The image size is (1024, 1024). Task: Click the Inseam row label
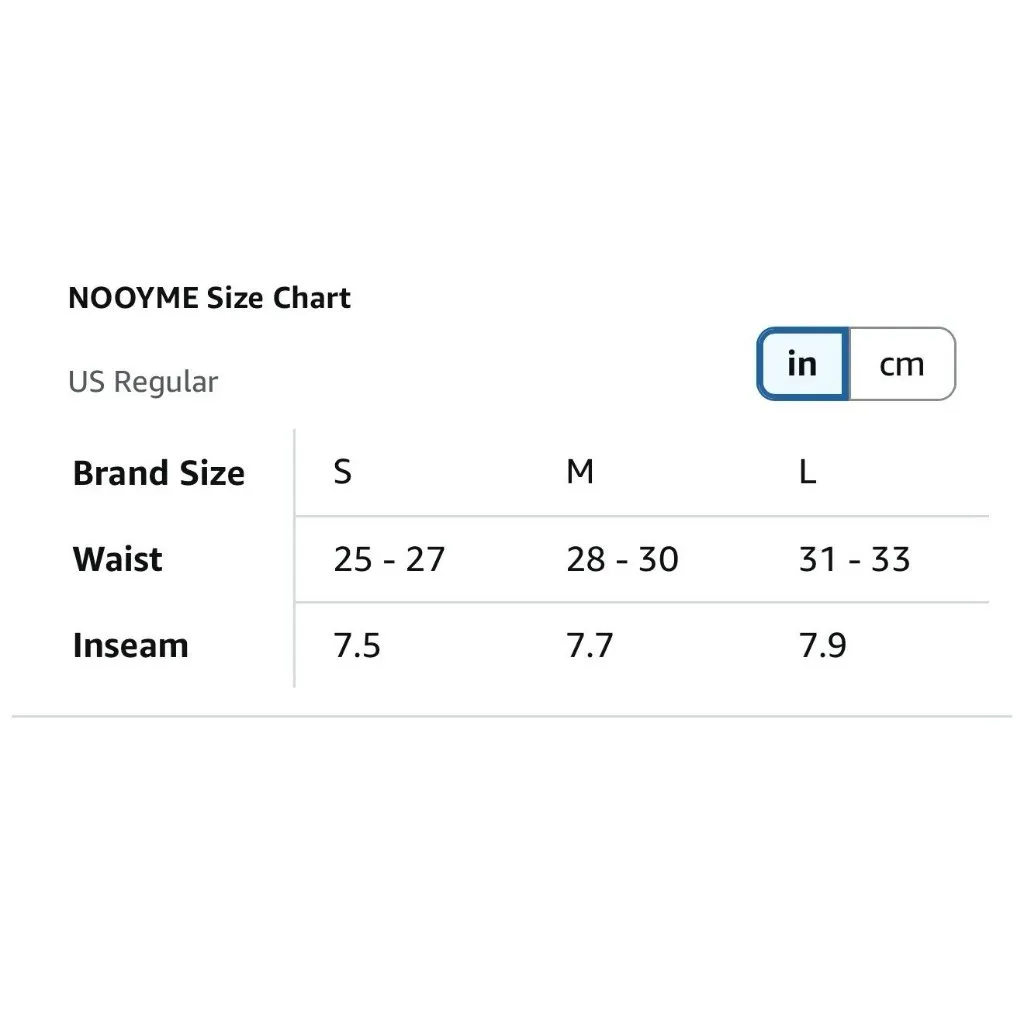130,645
